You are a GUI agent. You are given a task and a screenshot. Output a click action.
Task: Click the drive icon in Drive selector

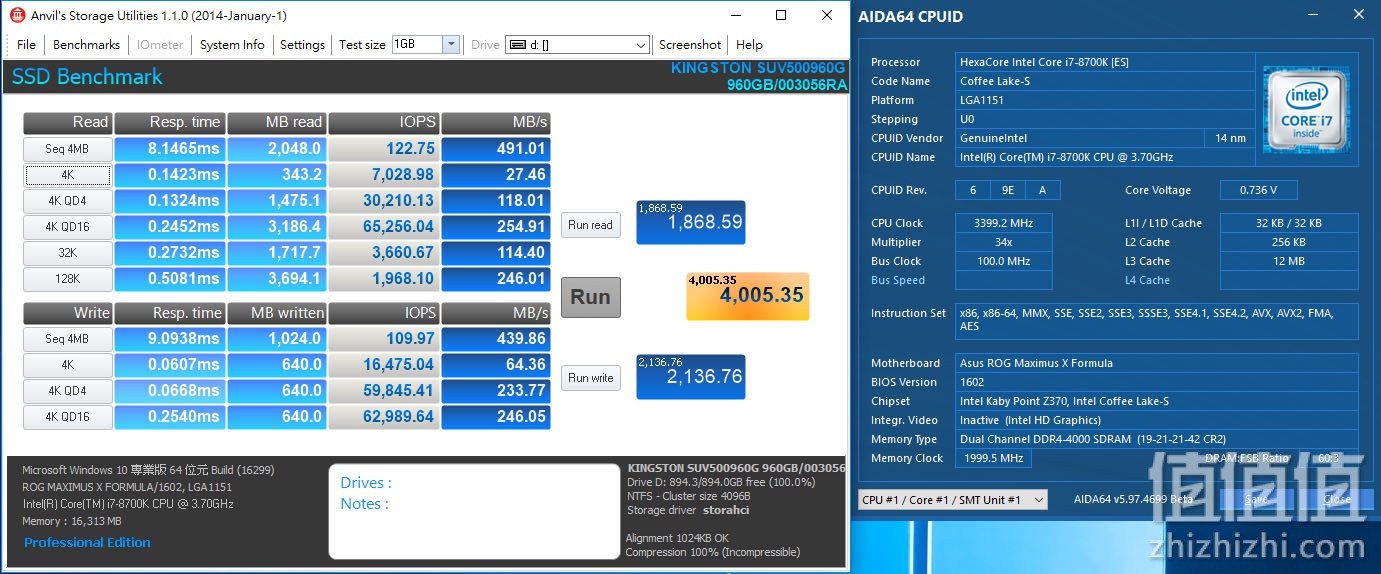pos(517,45)
